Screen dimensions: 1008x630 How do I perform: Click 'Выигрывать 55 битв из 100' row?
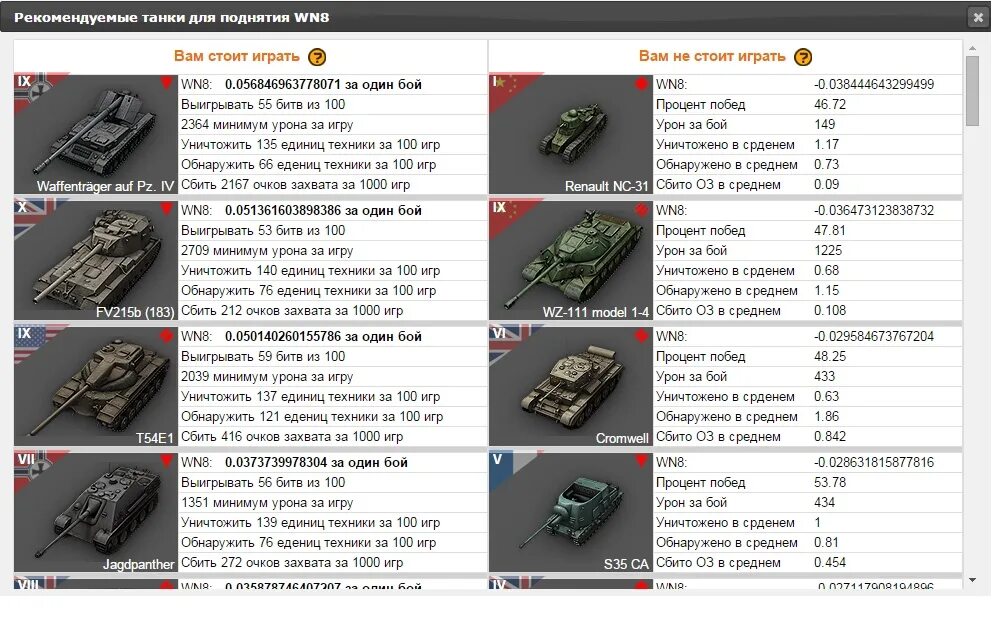[332, 105]
